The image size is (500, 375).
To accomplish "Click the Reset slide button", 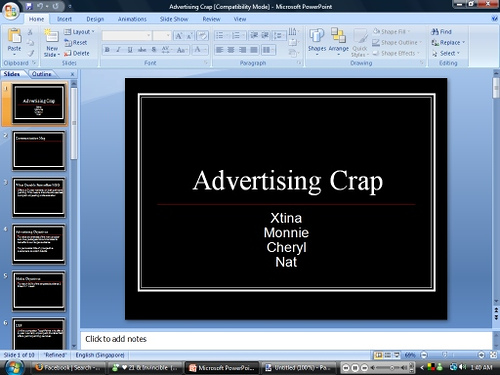I will [76, 43].
